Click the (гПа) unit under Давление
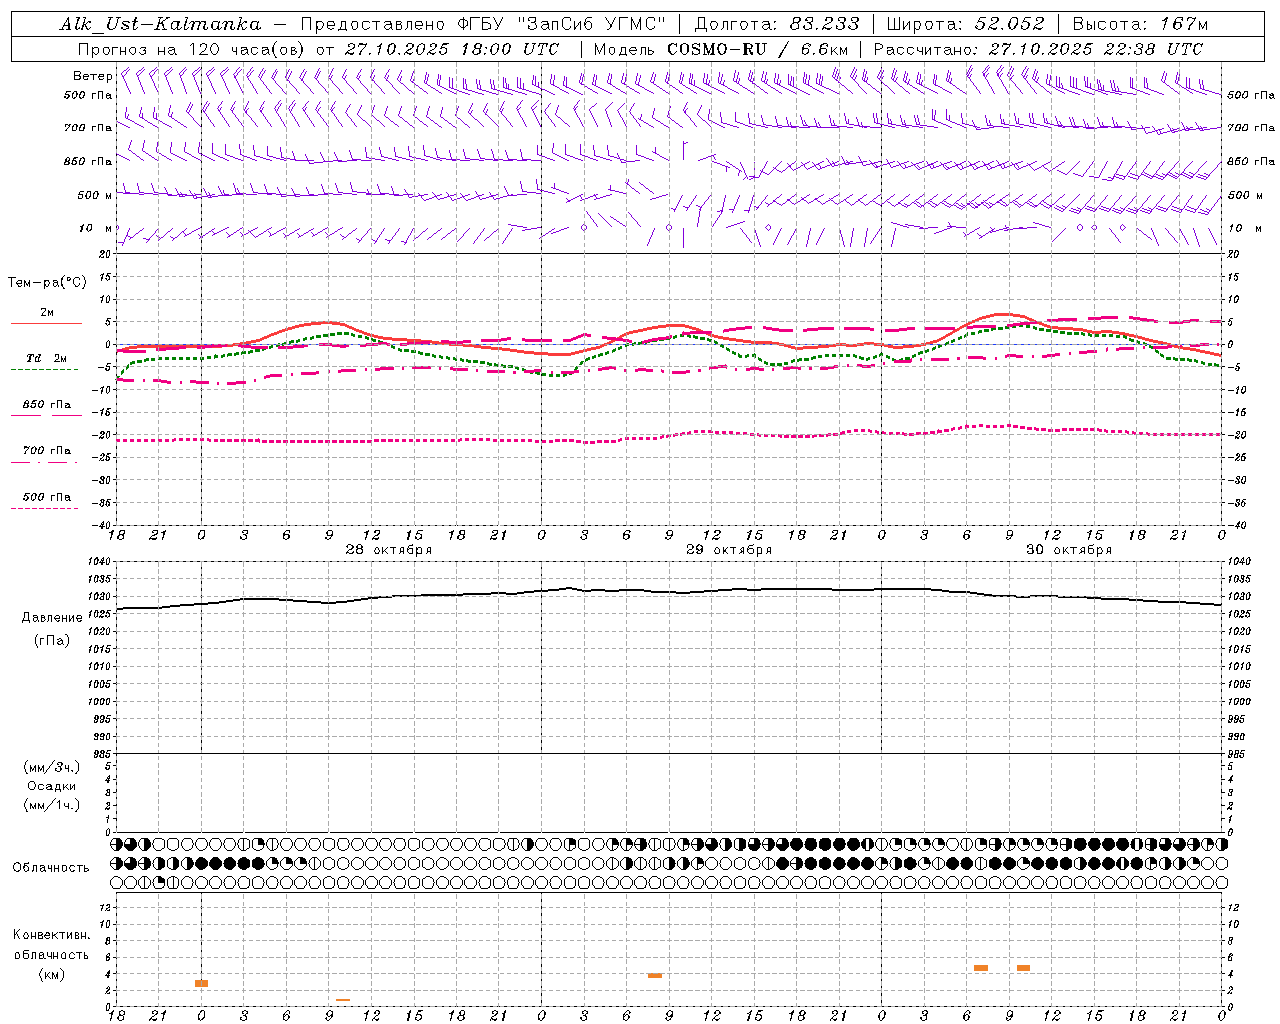The height and width of the screenshot is (1024, 1280). tap(52, 641)
